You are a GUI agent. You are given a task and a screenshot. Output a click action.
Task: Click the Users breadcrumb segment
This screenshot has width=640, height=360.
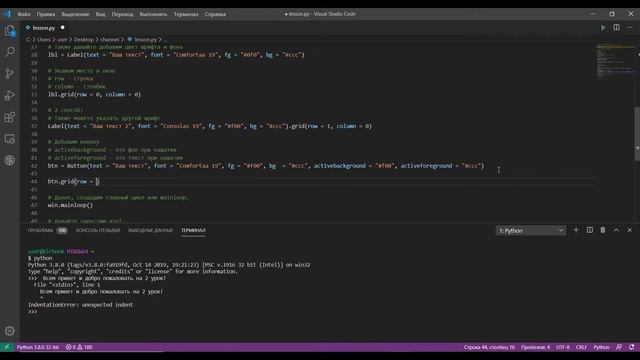[44, 40]
